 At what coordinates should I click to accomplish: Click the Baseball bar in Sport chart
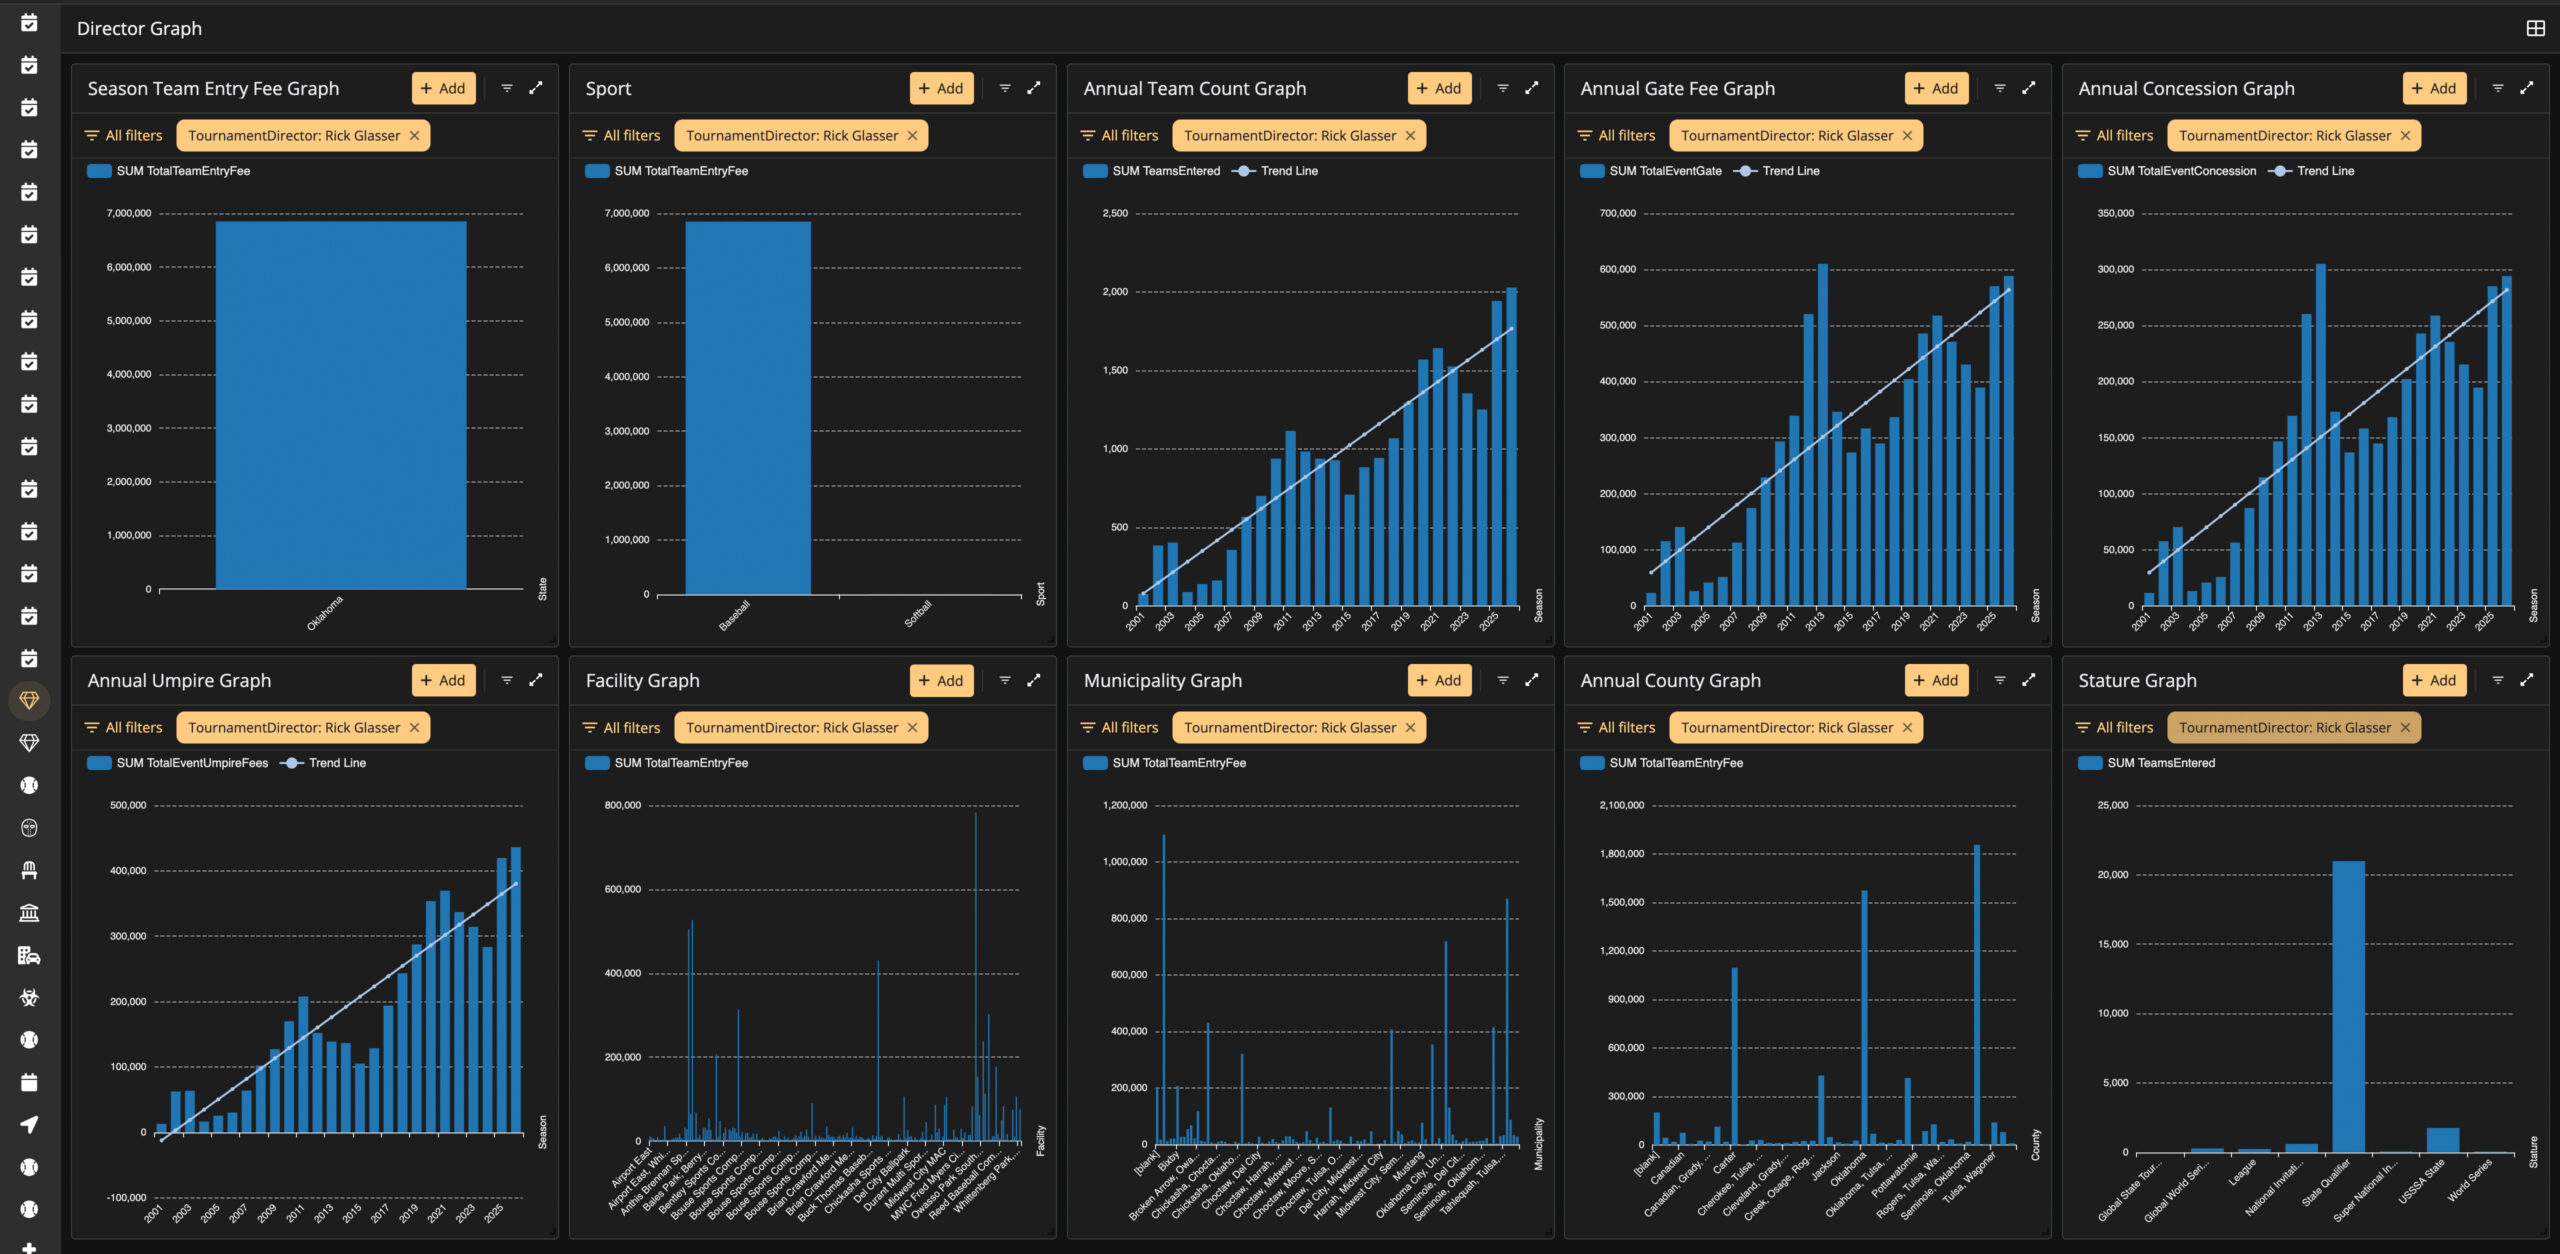click(748, 408)
